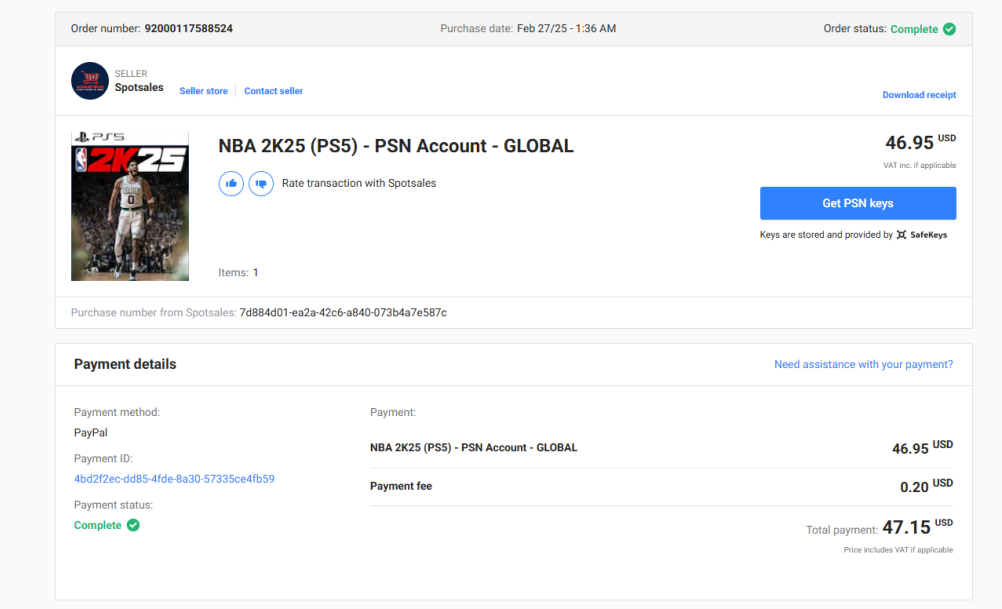Screen dimensions: 1002x609
Task: Click the Spotsales seller avatar
Action: click(x=89, y=81)
